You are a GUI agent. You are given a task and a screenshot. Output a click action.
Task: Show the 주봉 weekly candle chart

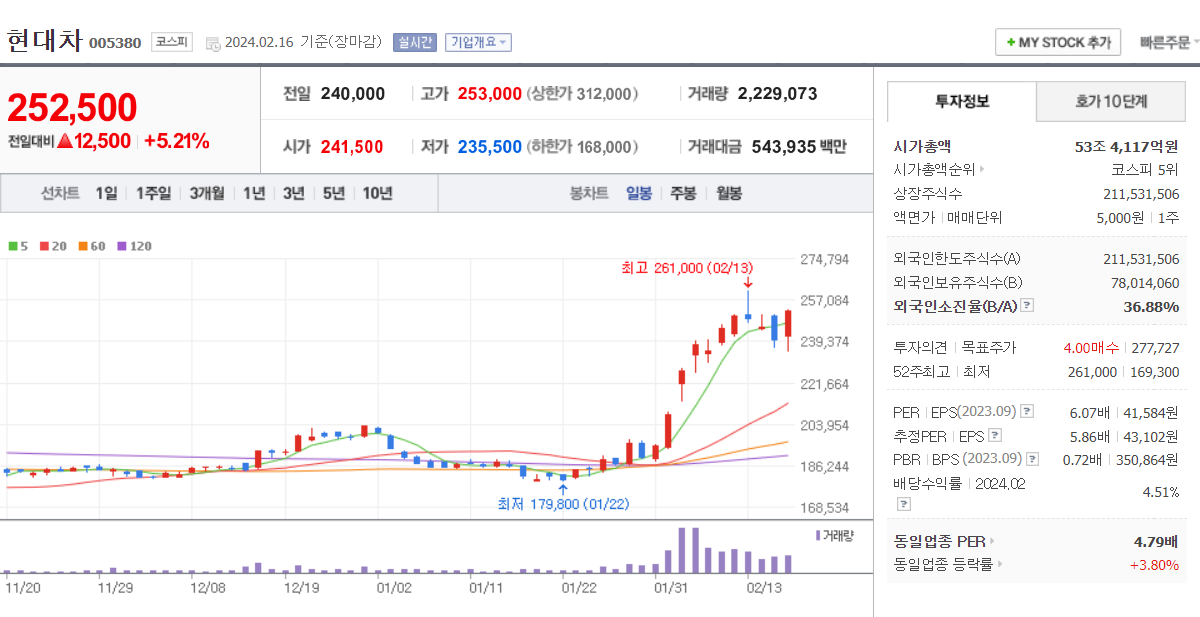pyautogui.click(x=683, y=194)
